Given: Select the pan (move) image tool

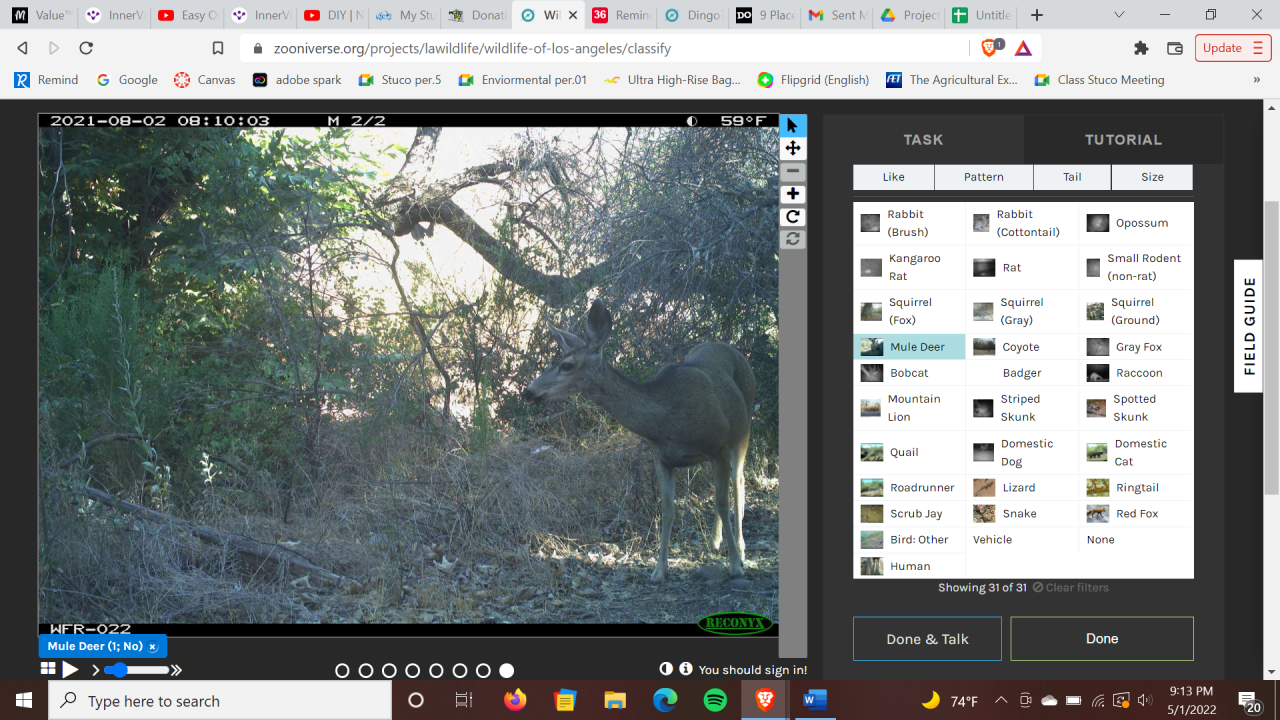Looking at the screenshot, I should 792,148.
